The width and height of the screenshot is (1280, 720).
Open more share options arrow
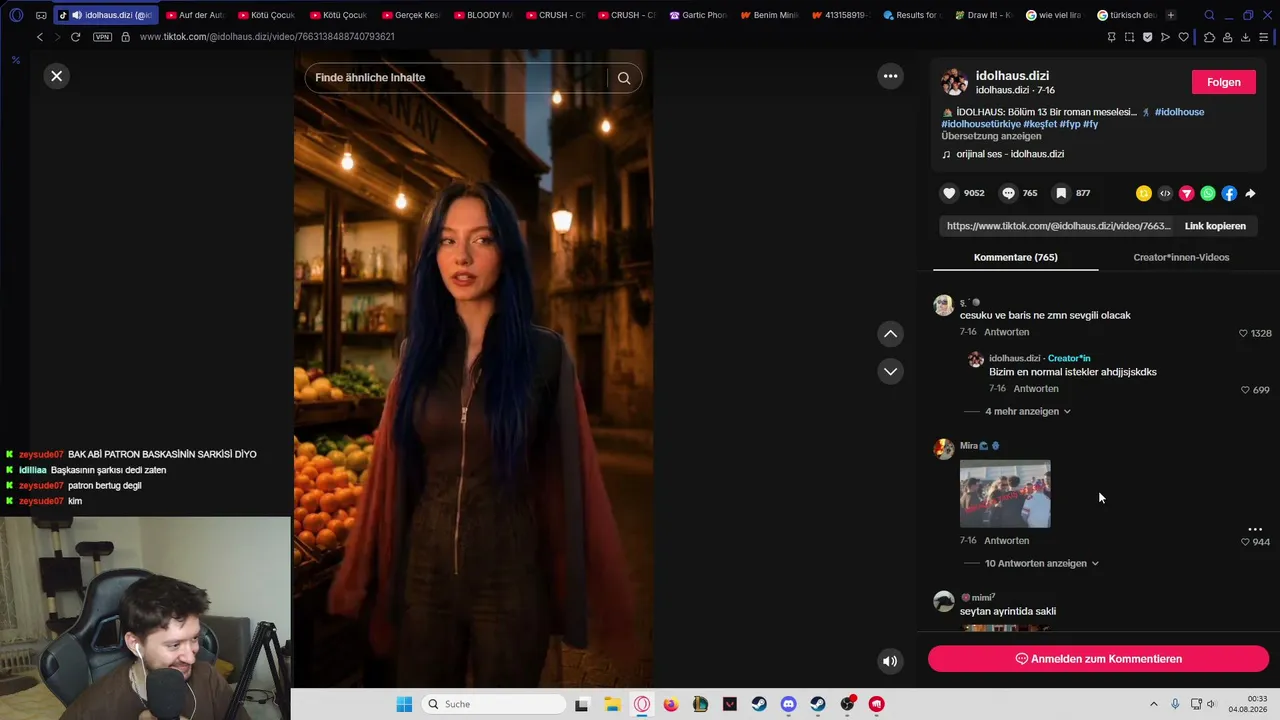[x=1250, y=193]
